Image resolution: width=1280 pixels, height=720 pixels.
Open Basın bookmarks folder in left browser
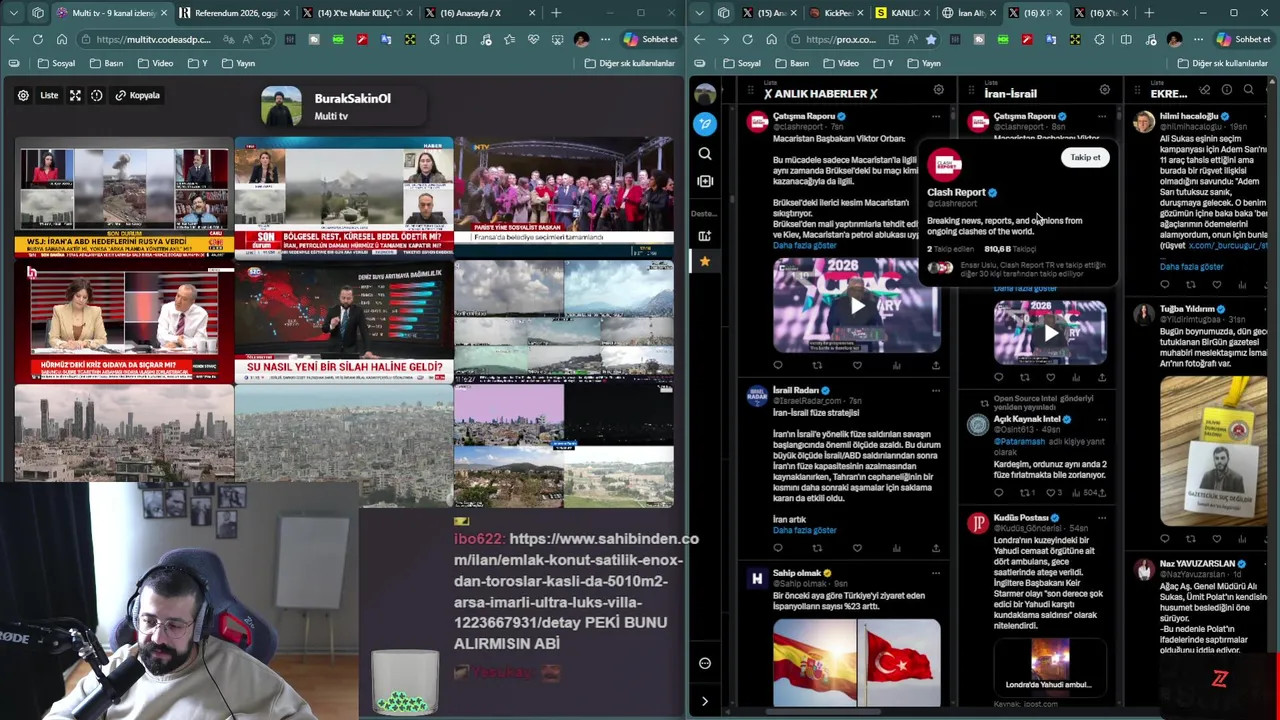107,63
